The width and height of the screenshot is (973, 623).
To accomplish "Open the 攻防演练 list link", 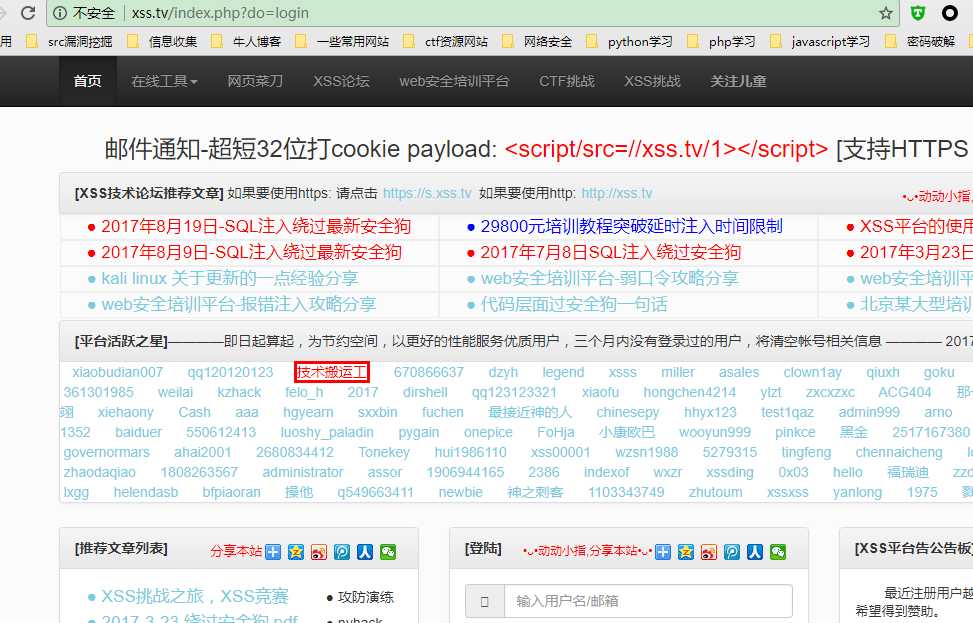I will pos(365,598).
